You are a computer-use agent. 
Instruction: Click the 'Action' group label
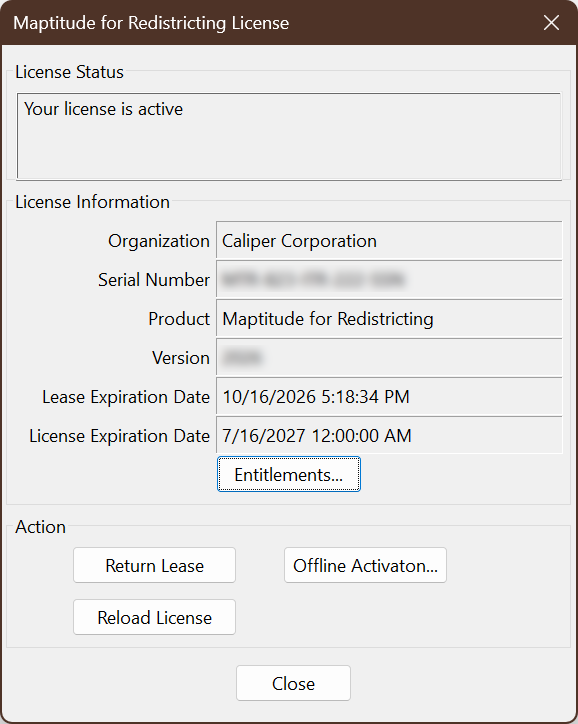coord(41,527)
